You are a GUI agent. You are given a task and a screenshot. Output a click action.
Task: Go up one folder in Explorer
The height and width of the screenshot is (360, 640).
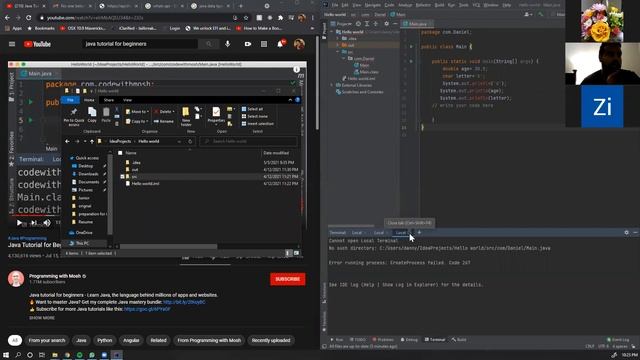coord(92,141)
